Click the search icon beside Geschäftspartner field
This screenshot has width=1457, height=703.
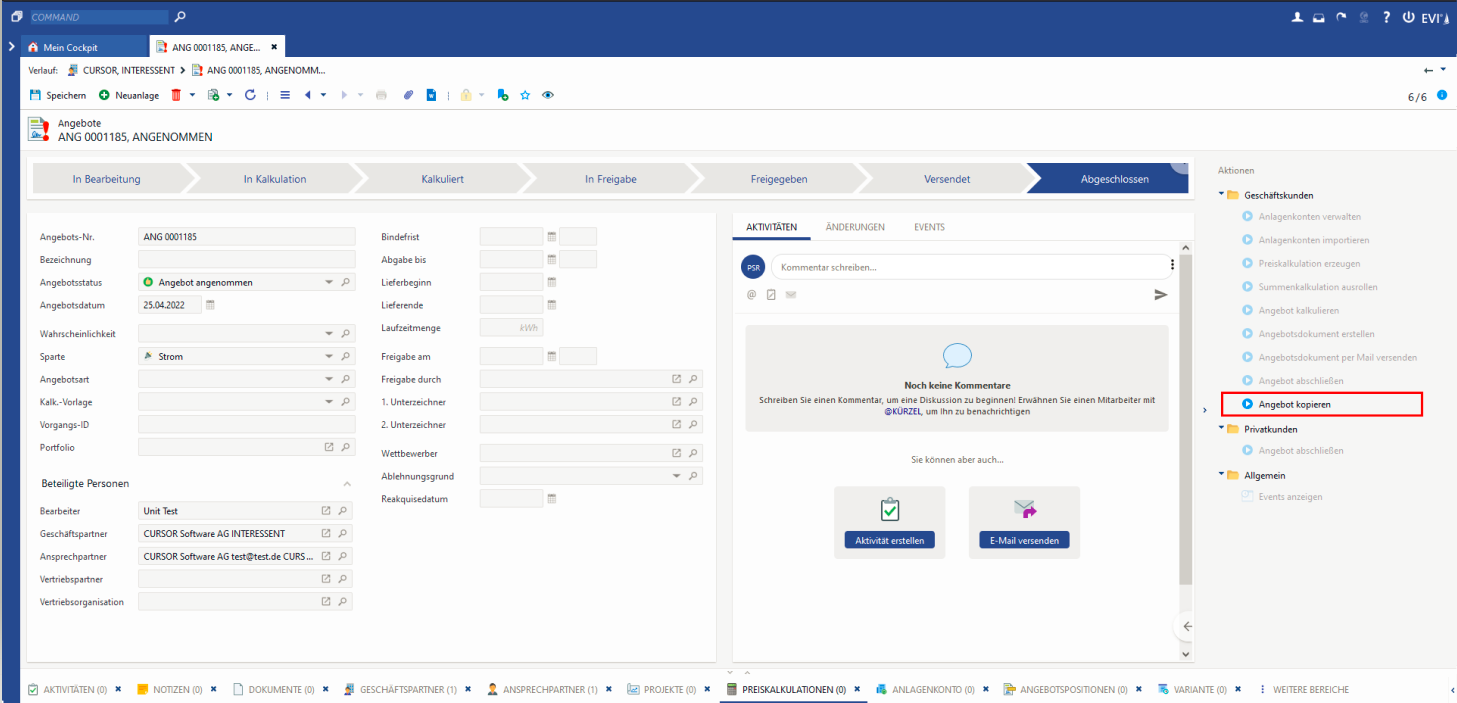pyautogui.click(x=343, y=534)
